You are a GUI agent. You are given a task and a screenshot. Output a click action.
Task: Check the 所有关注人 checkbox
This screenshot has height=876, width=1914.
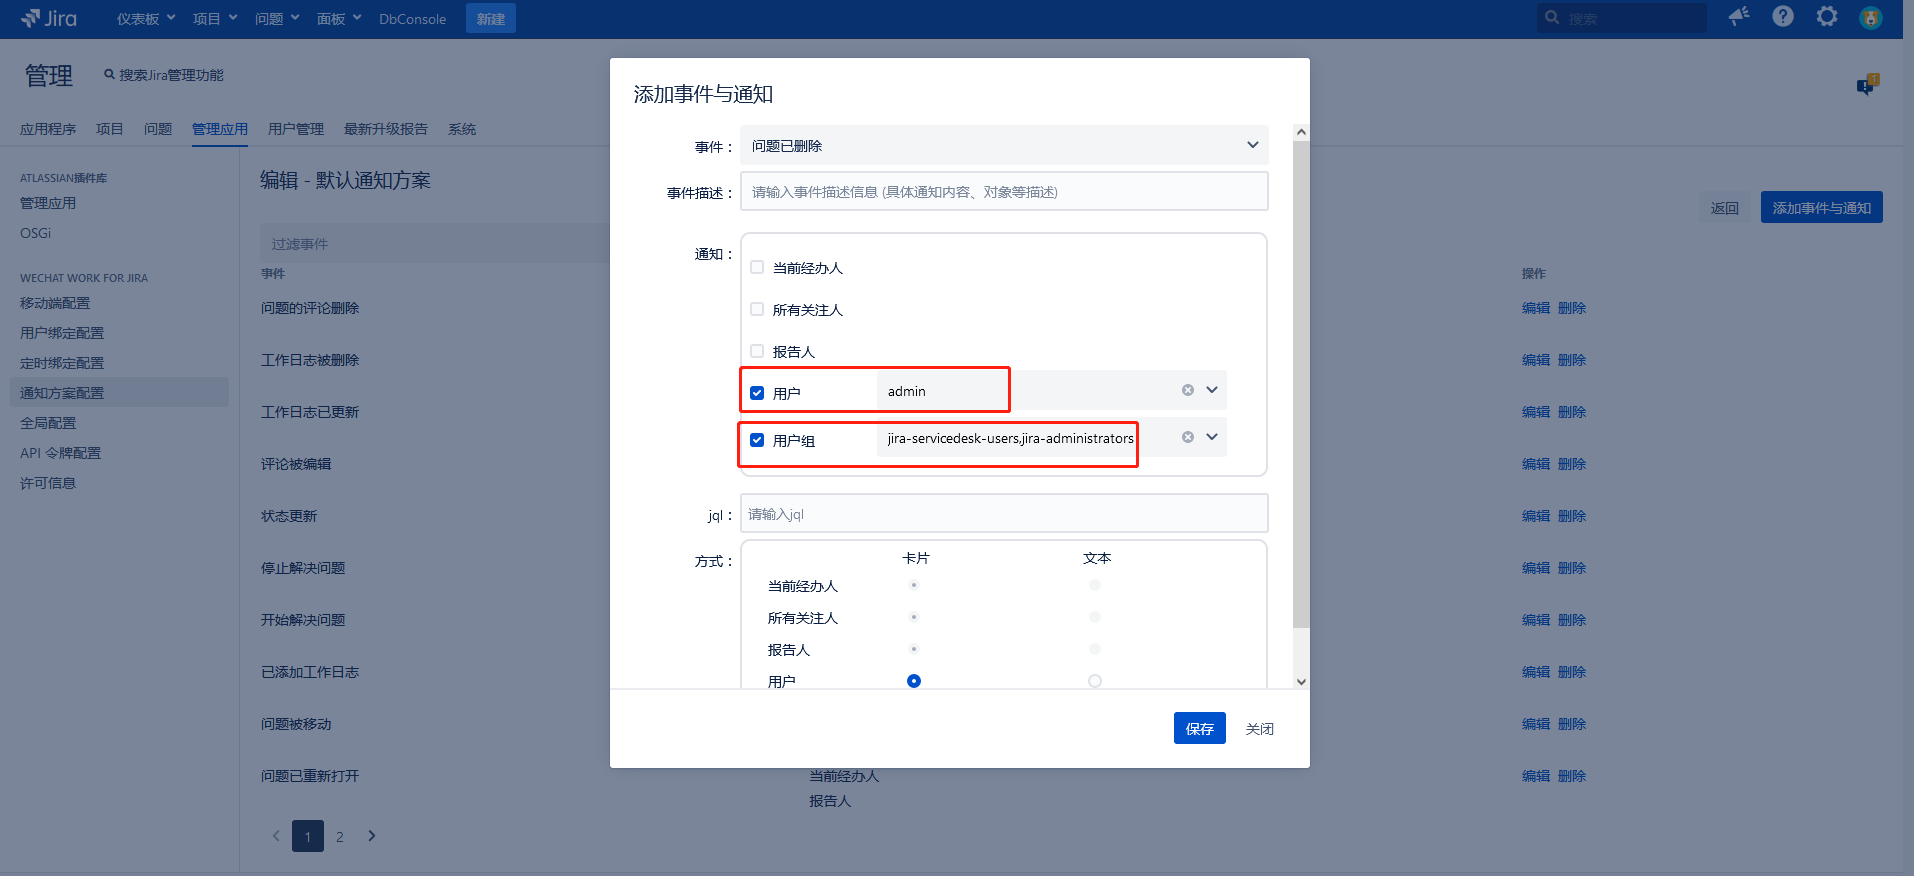[757, 309]
